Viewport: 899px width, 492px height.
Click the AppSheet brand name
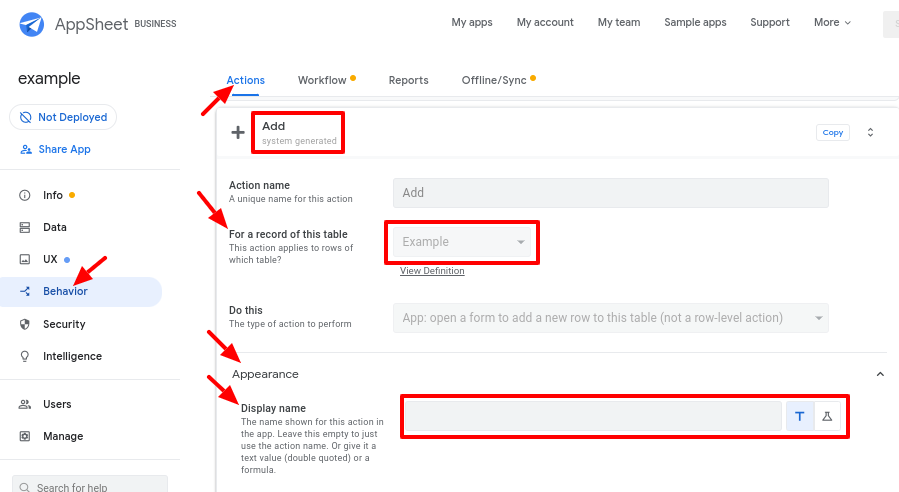[x=92, y=24]
